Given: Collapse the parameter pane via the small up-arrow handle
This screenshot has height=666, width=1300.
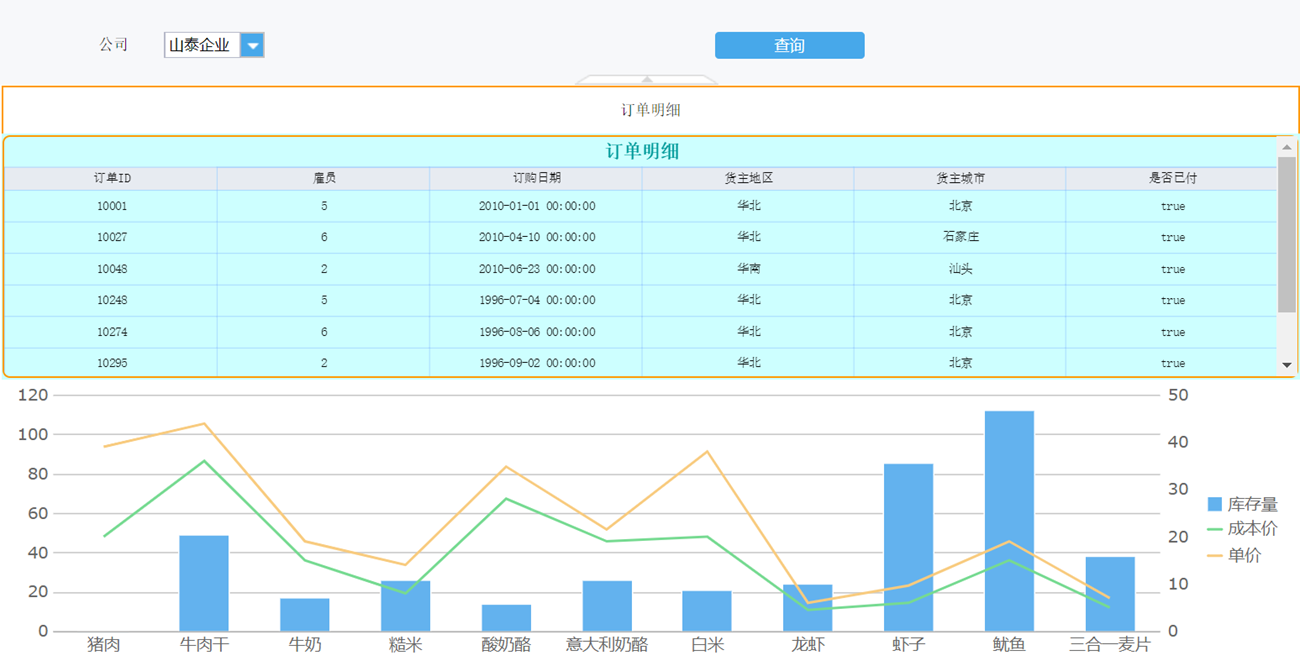Looking at the screenshot, I should tap(647, 80).
